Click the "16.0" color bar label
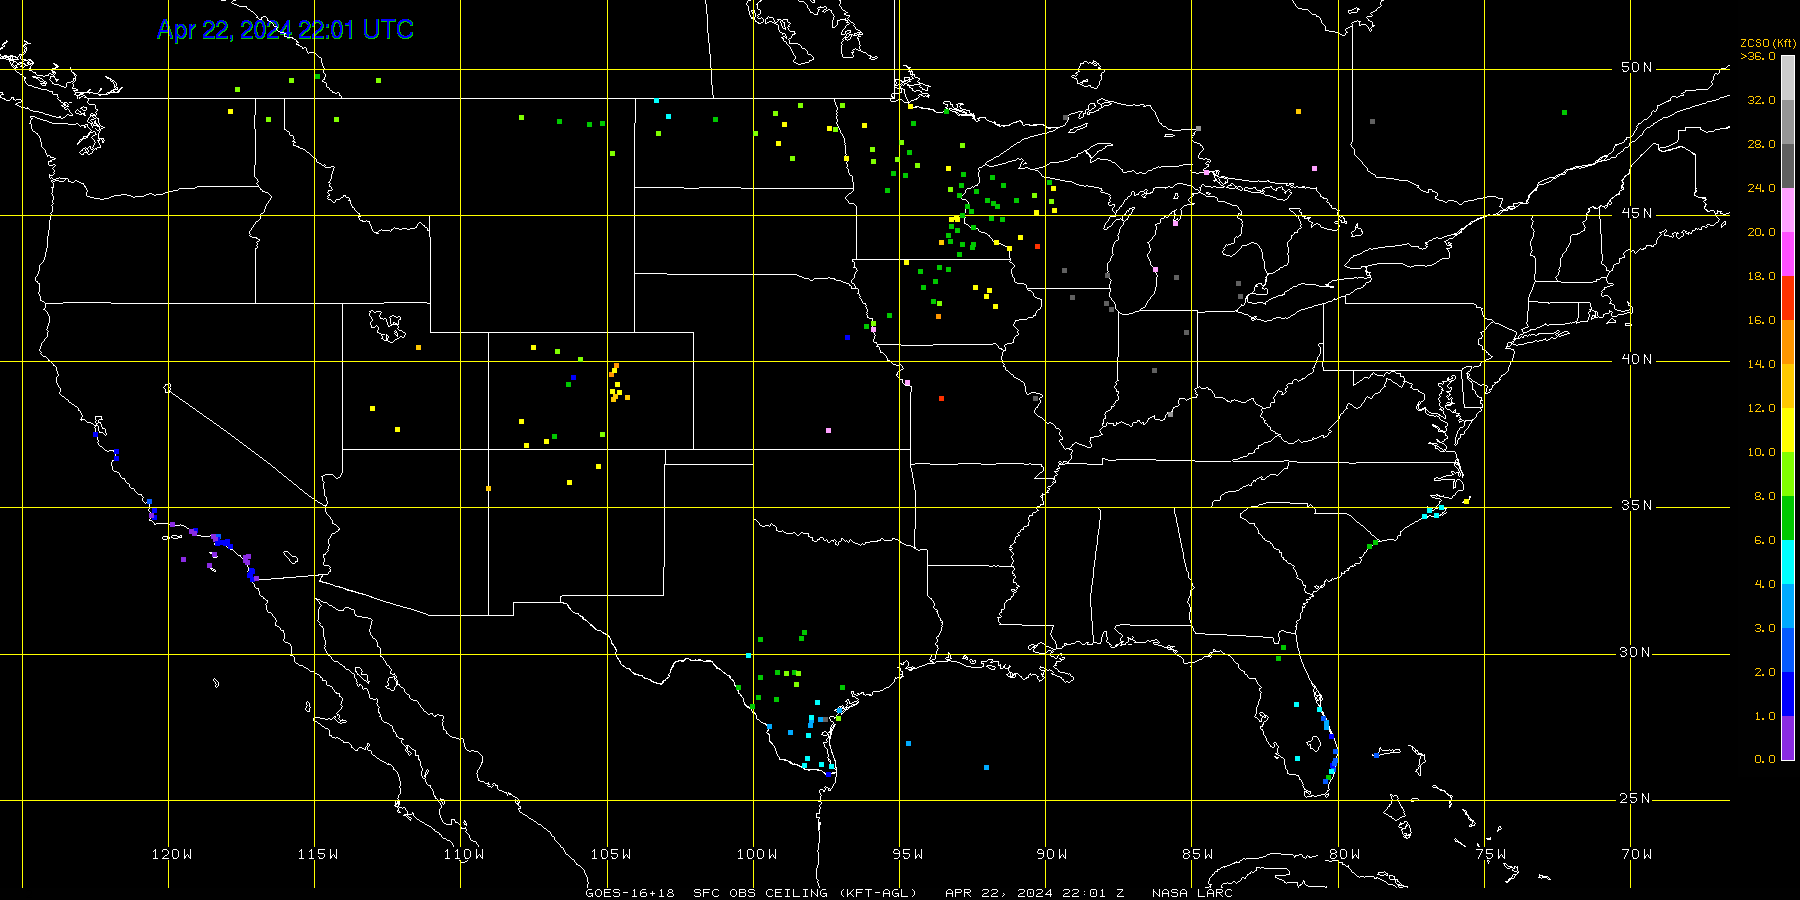1800x900 pixels. (1762, 320)
